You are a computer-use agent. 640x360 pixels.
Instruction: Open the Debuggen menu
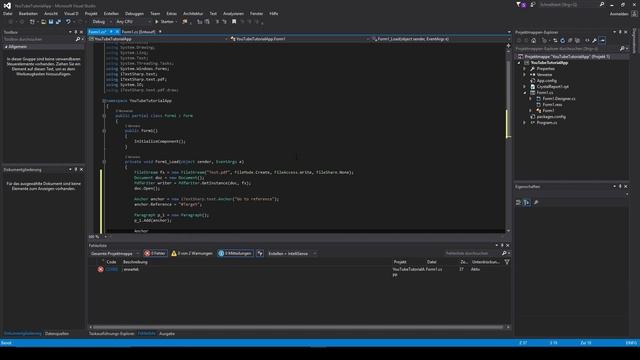coord(134,13)
